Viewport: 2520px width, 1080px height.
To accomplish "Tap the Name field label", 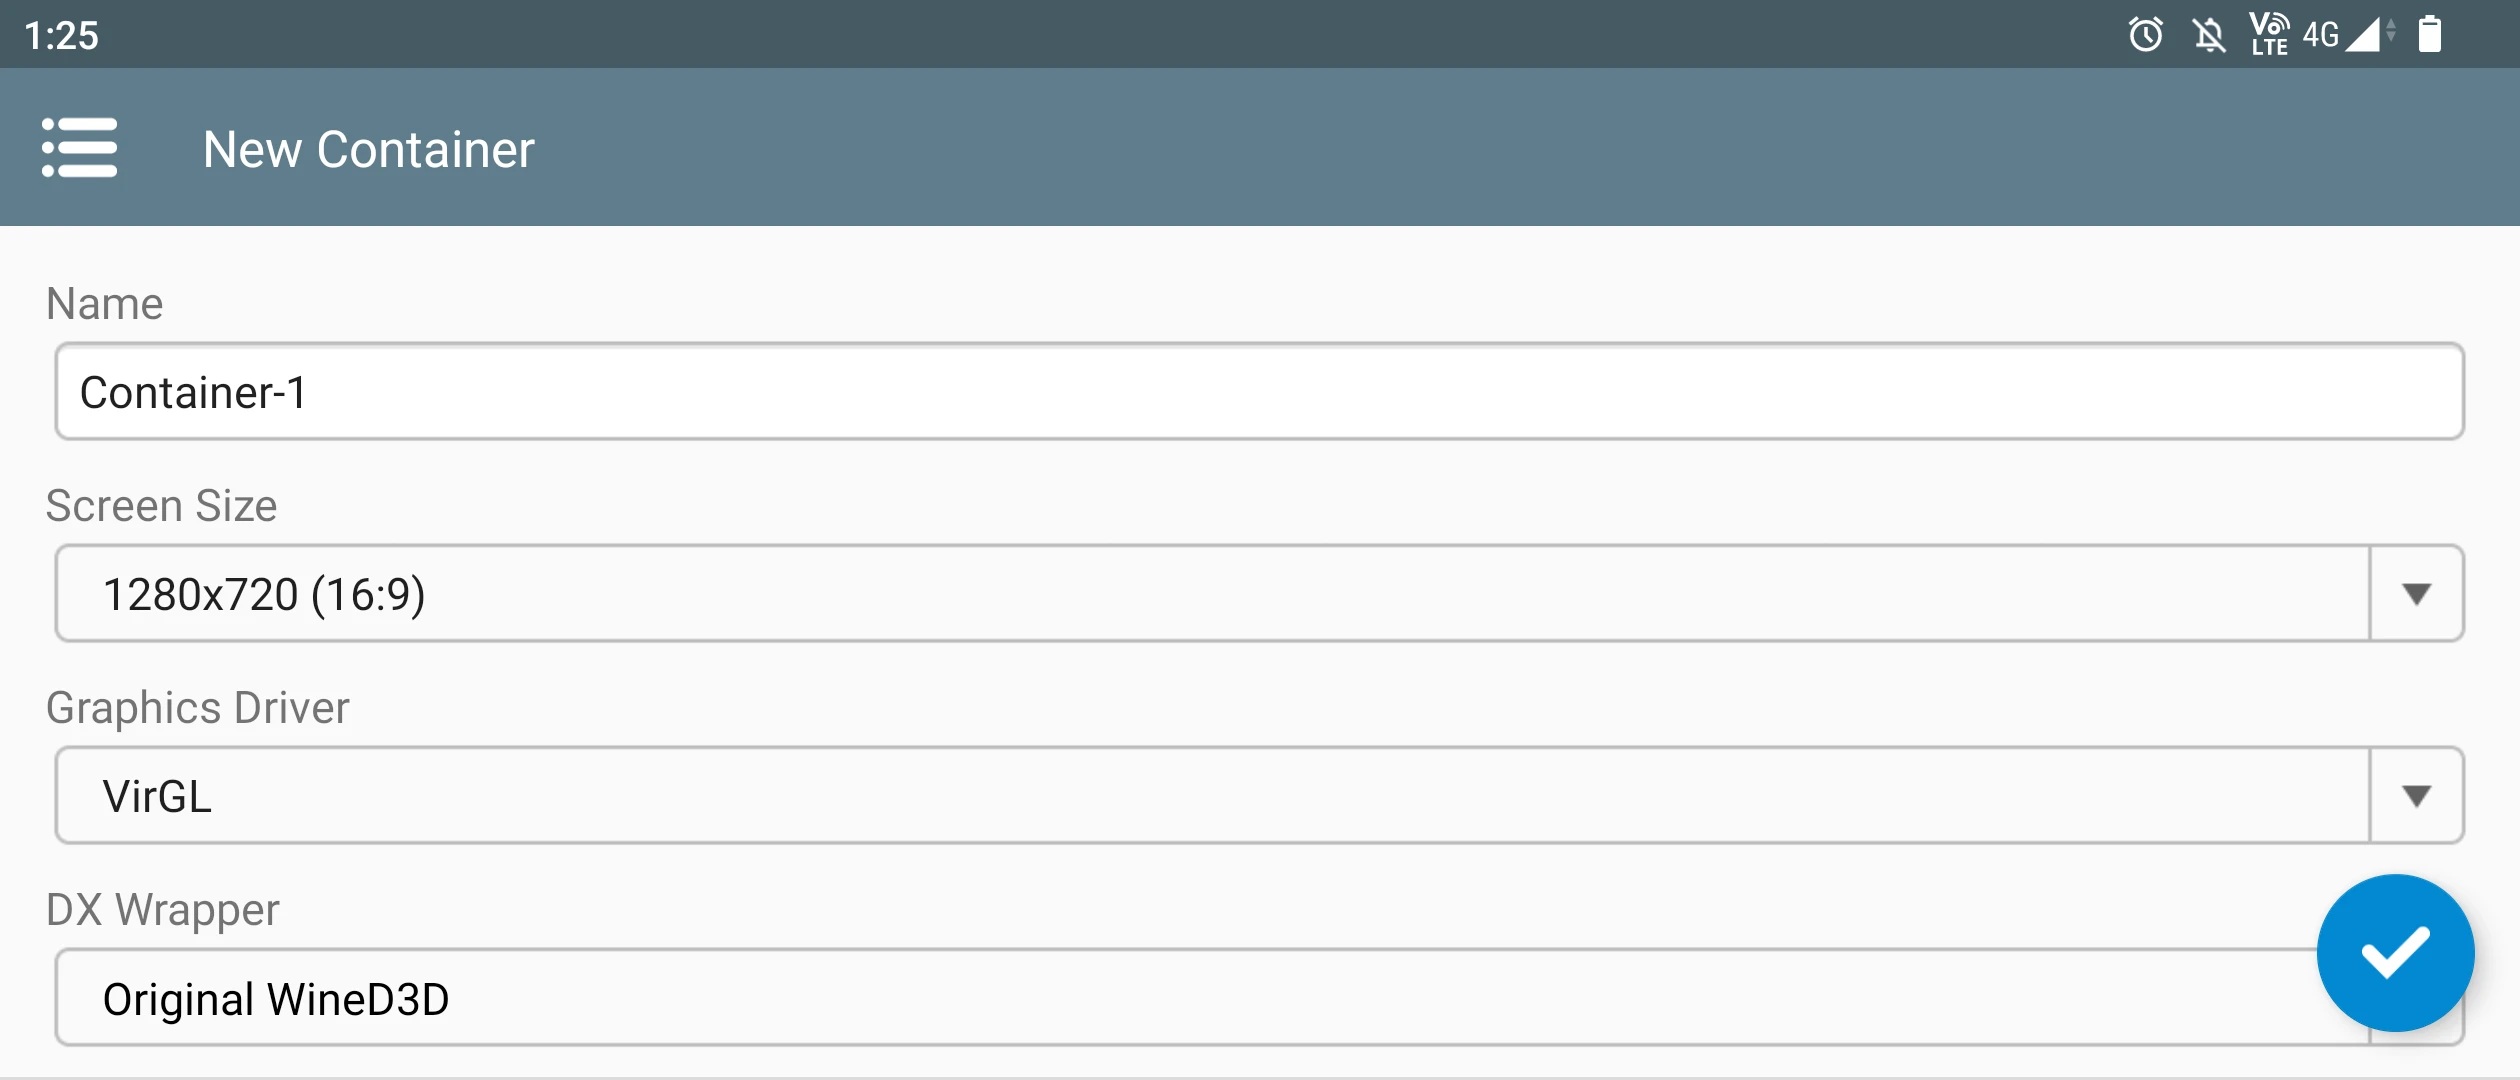I will (104, 304).
